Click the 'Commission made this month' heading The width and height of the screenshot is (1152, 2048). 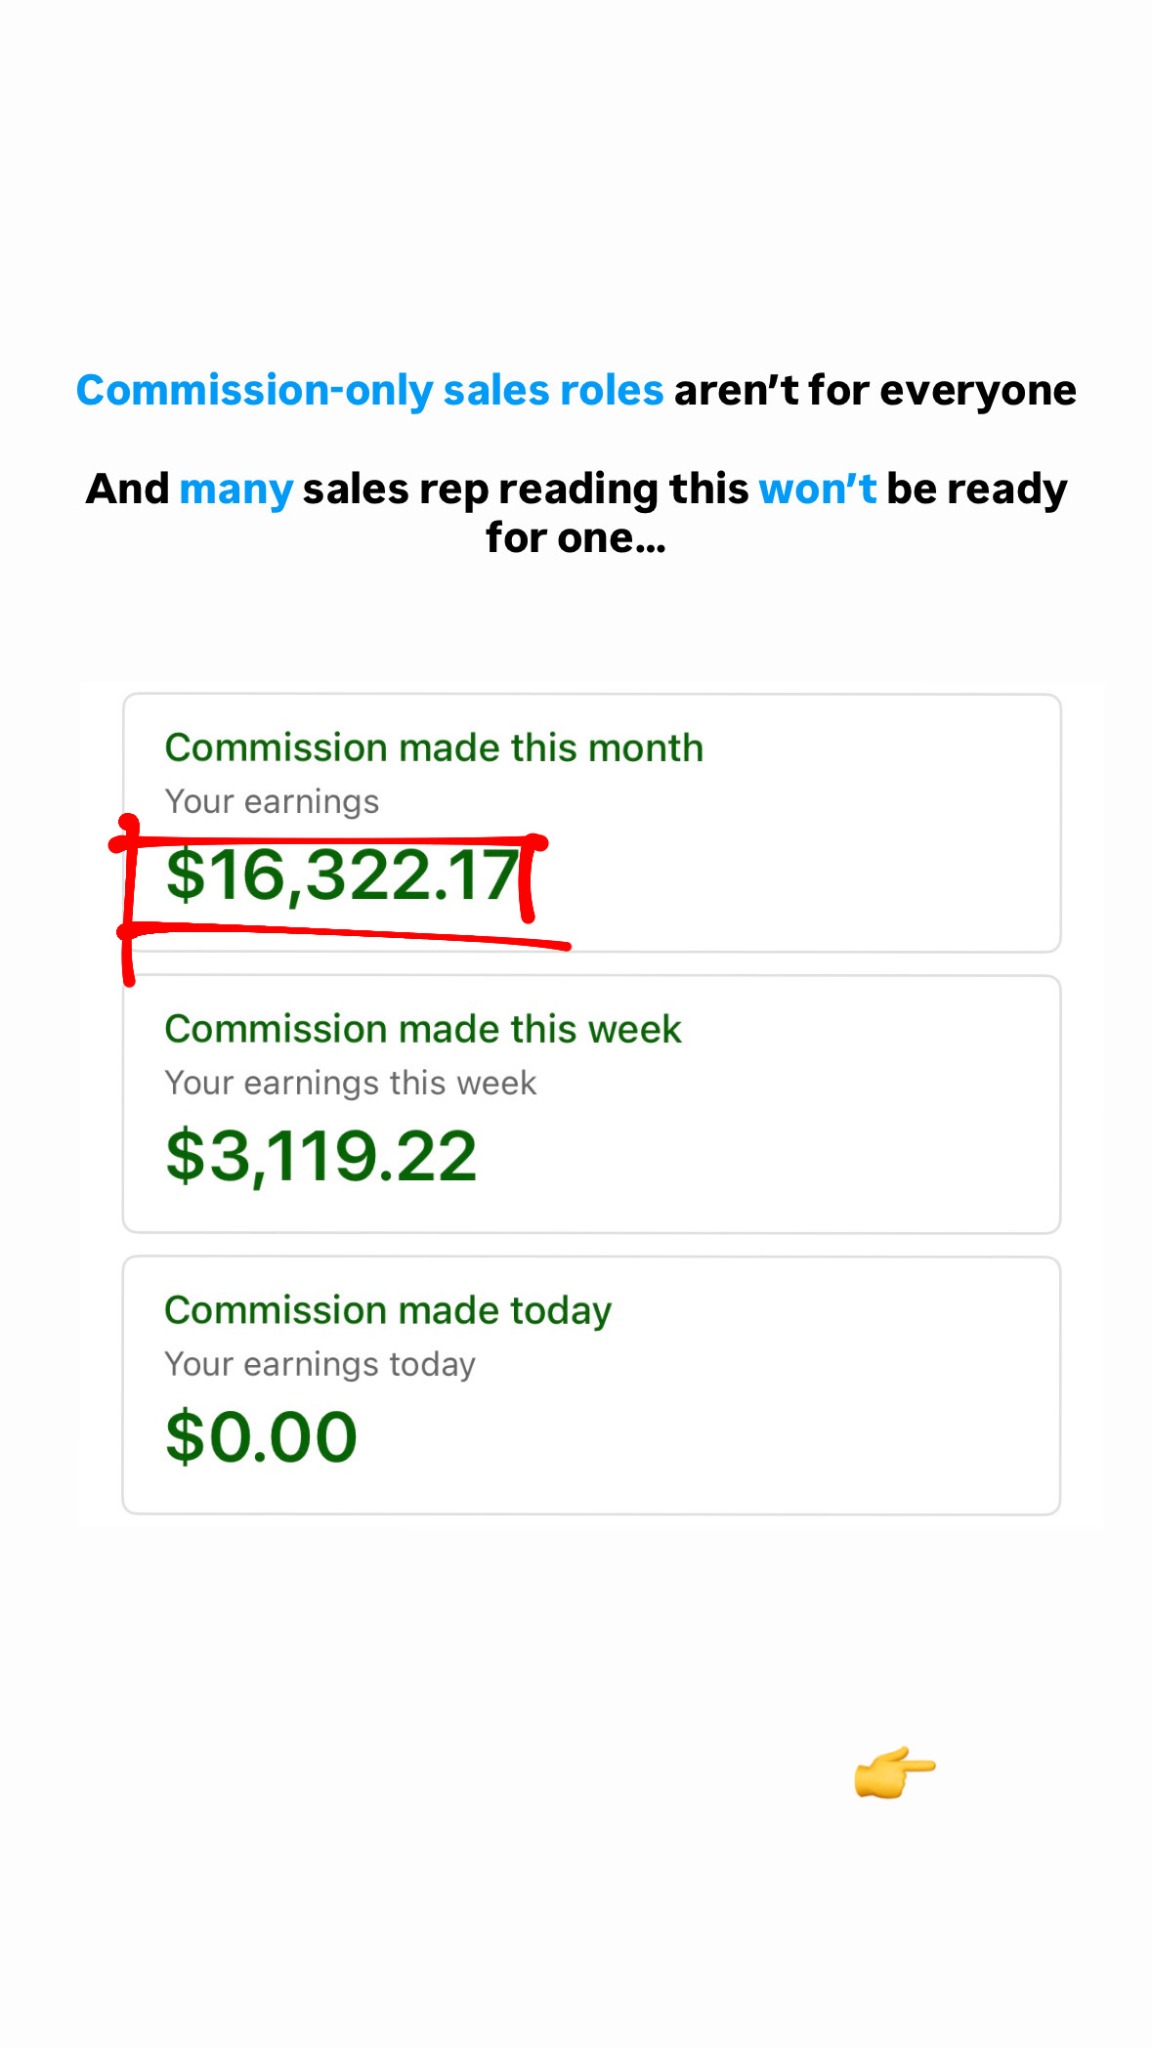point(434,748)
